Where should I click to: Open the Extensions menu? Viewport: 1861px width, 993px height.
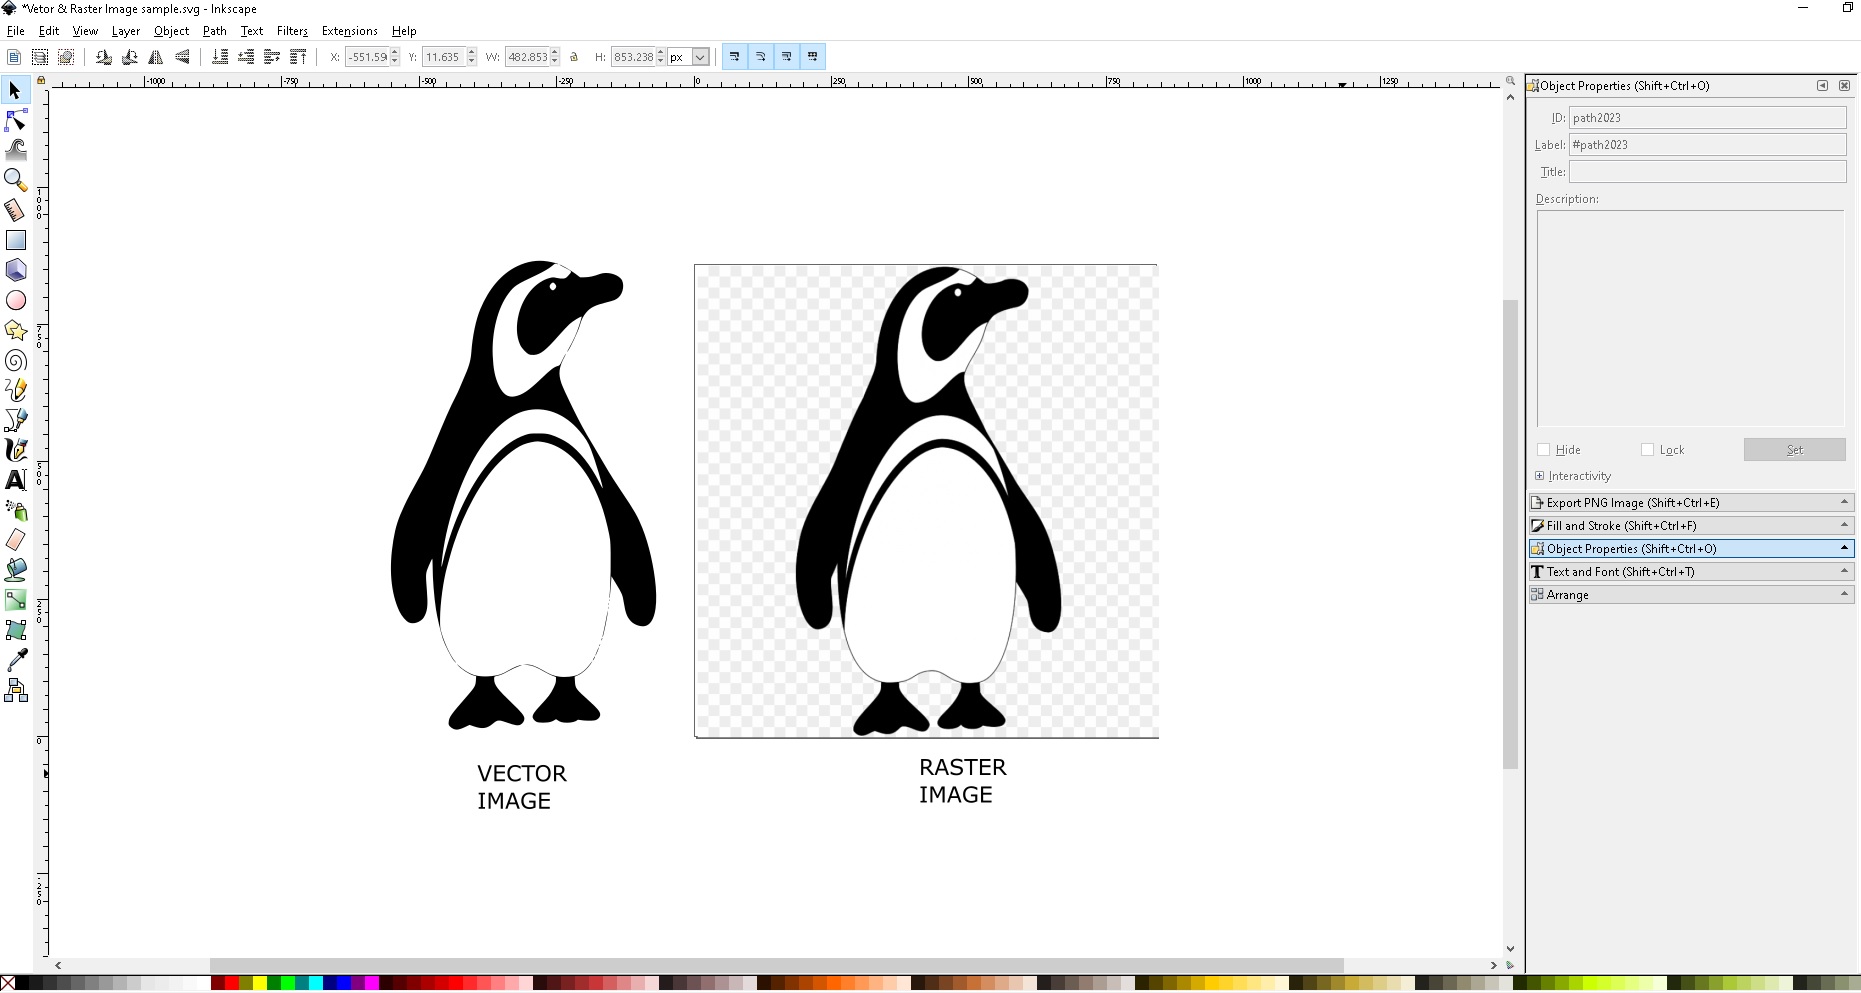click(350, 31)
